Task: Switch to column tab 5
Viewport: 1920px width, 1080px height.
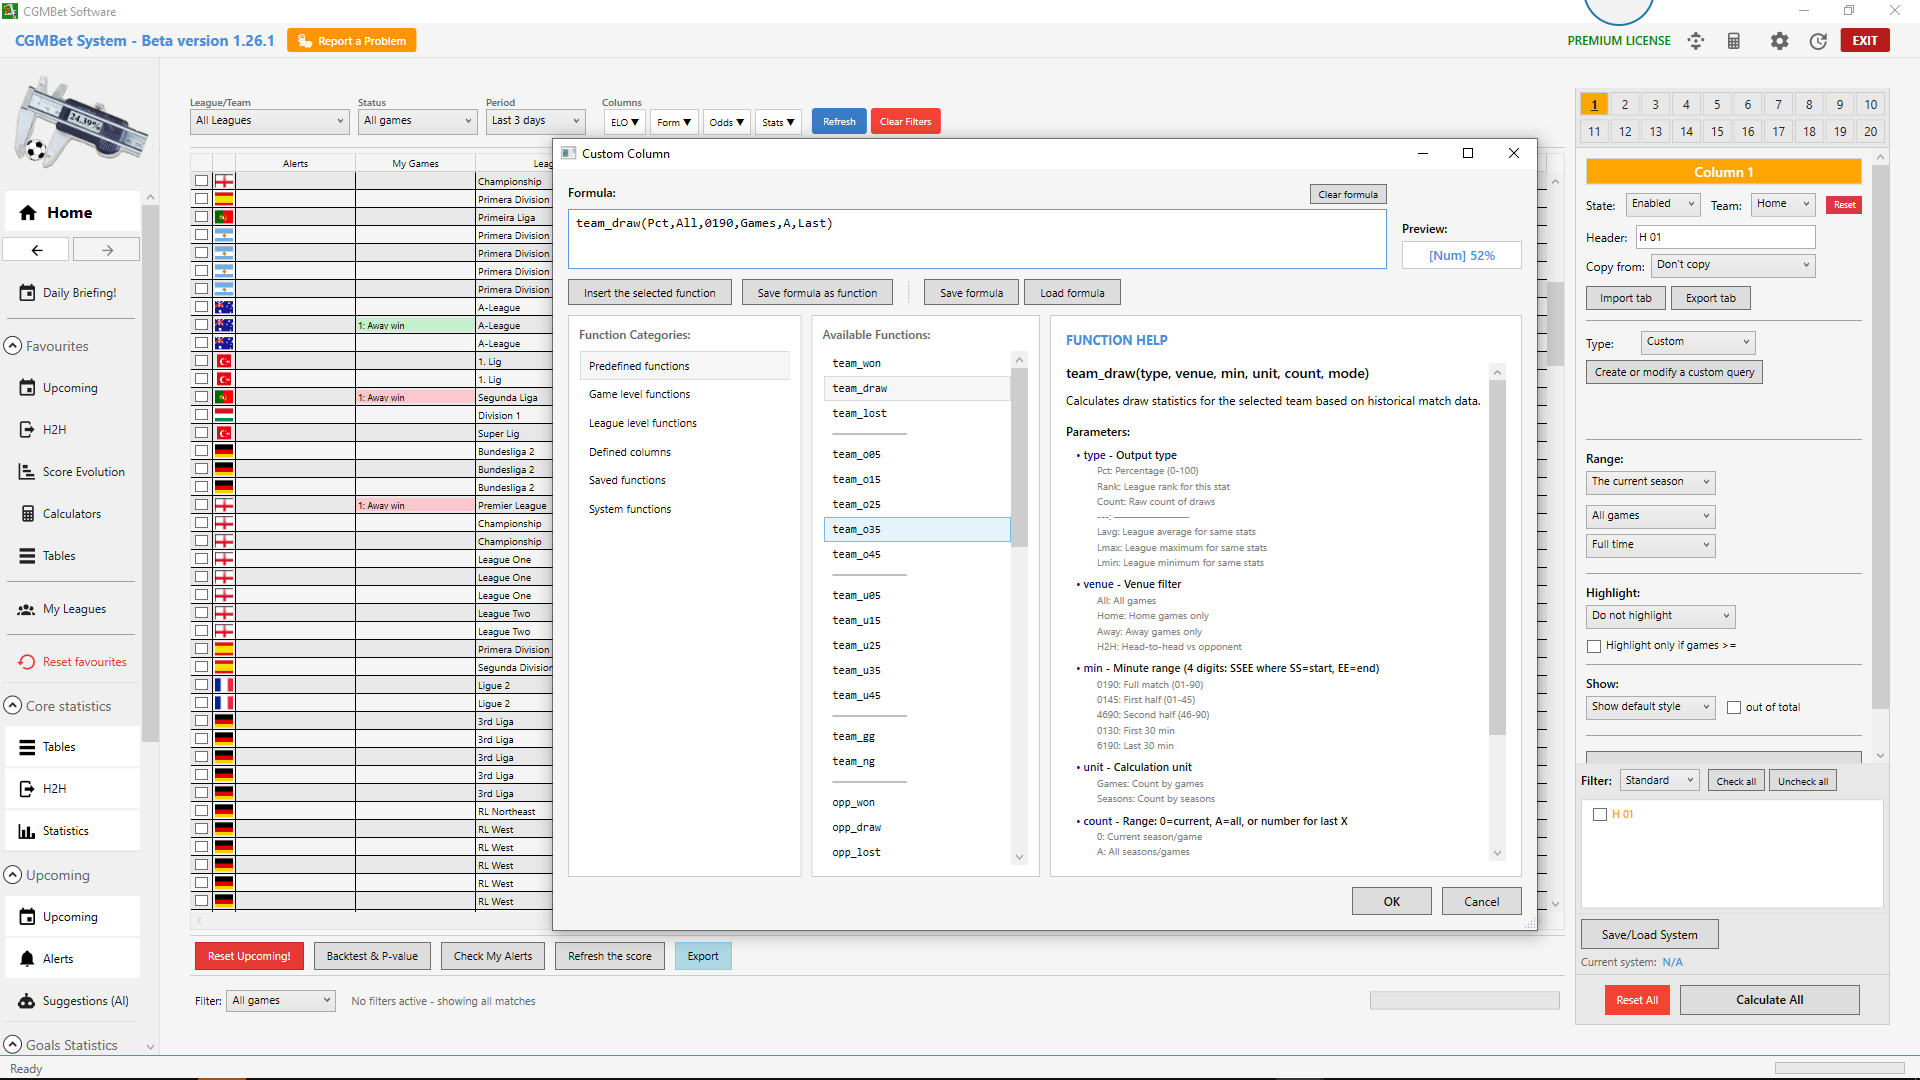Action: 1717,104
